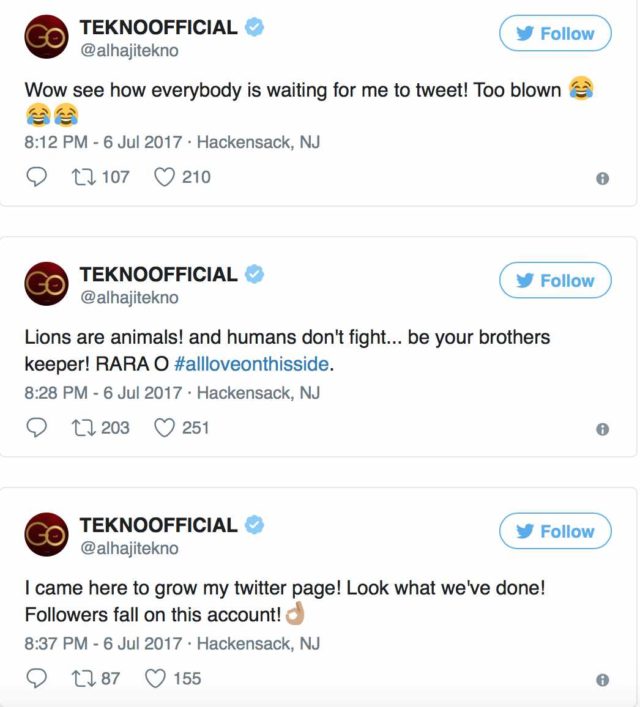Retweet the "Too blown" tweet
Viewport: 640px width, 707px height.
pyautogui.click(x=84, y=177)
